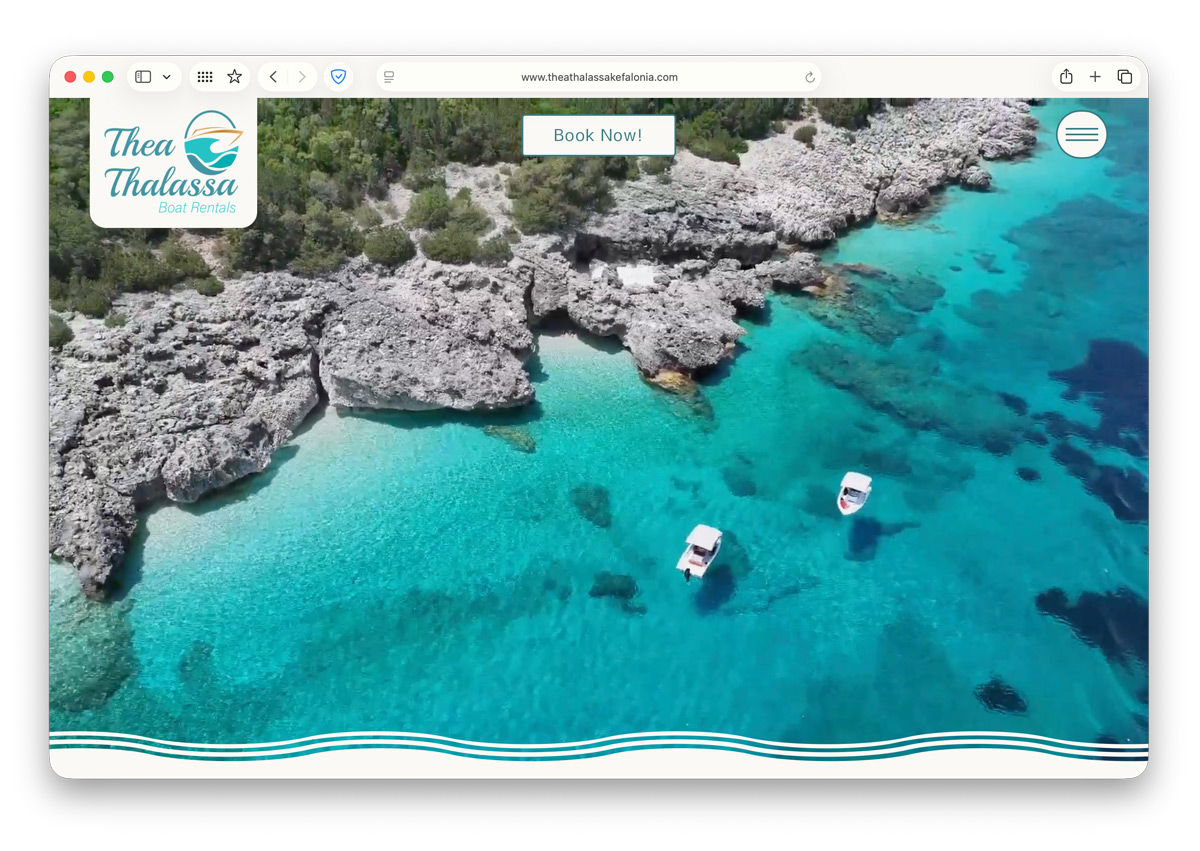Click the theathalassakefalonia.com address field
The image size is (1200, 851).
coord(599,77)
